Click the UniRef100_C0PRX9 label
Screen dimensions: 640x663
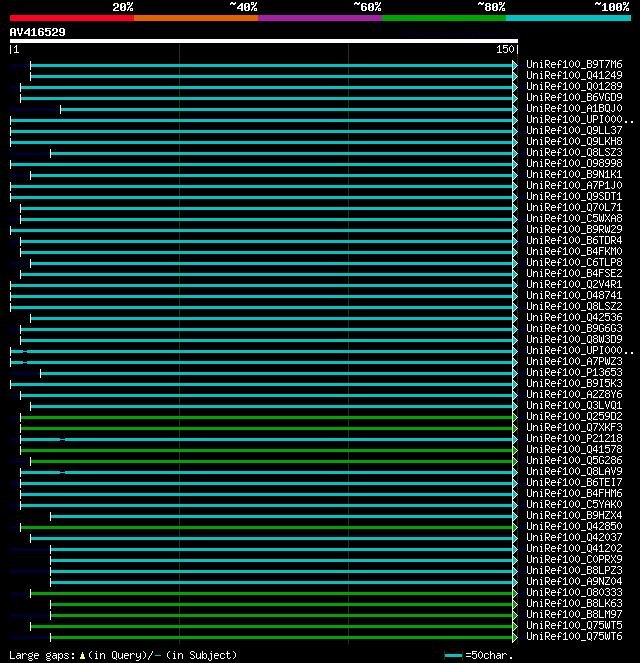pos(574,559)
